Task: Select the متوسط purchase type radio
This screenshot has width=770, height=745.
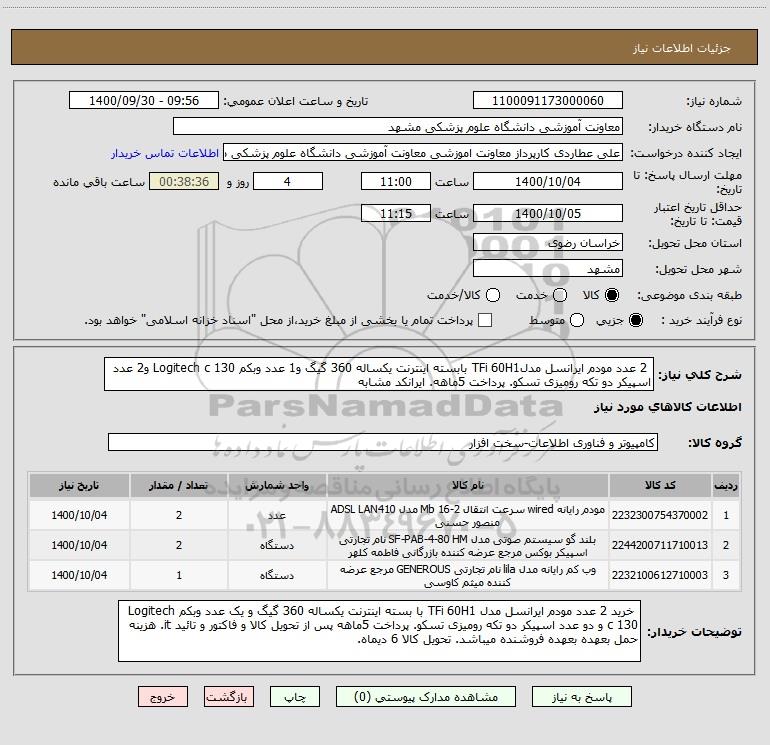Action: tap(577, 320)
